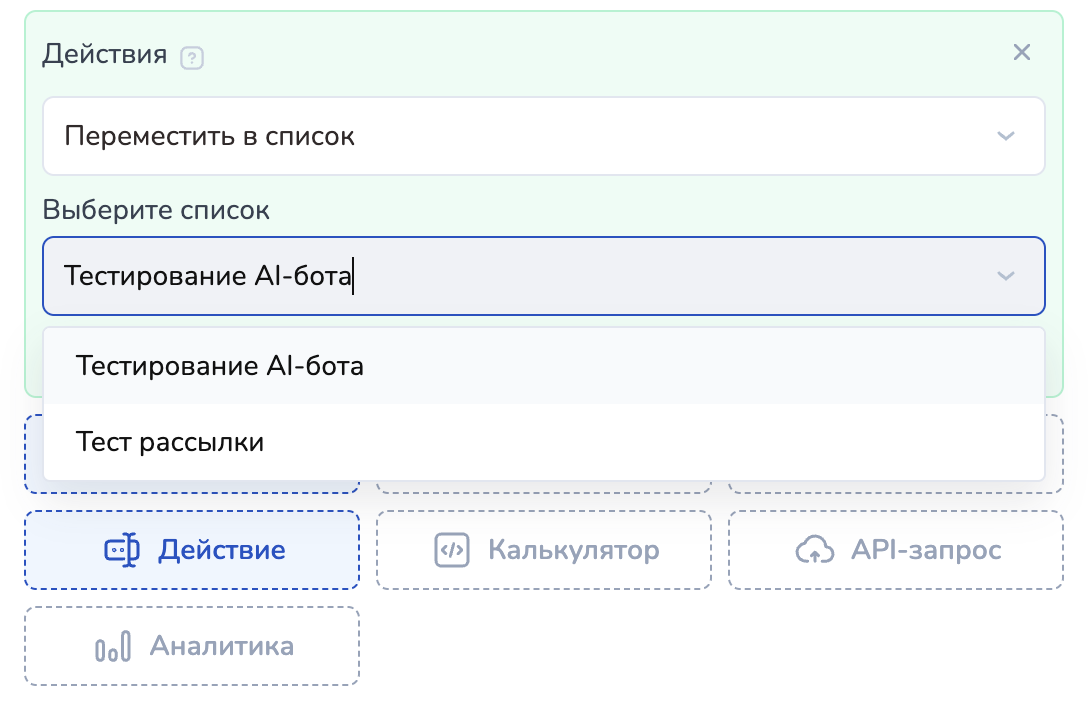The width and height of the screenshot is (1088, 706).
Task: Add an API-запрос block
Action: [x=896, y=550]
